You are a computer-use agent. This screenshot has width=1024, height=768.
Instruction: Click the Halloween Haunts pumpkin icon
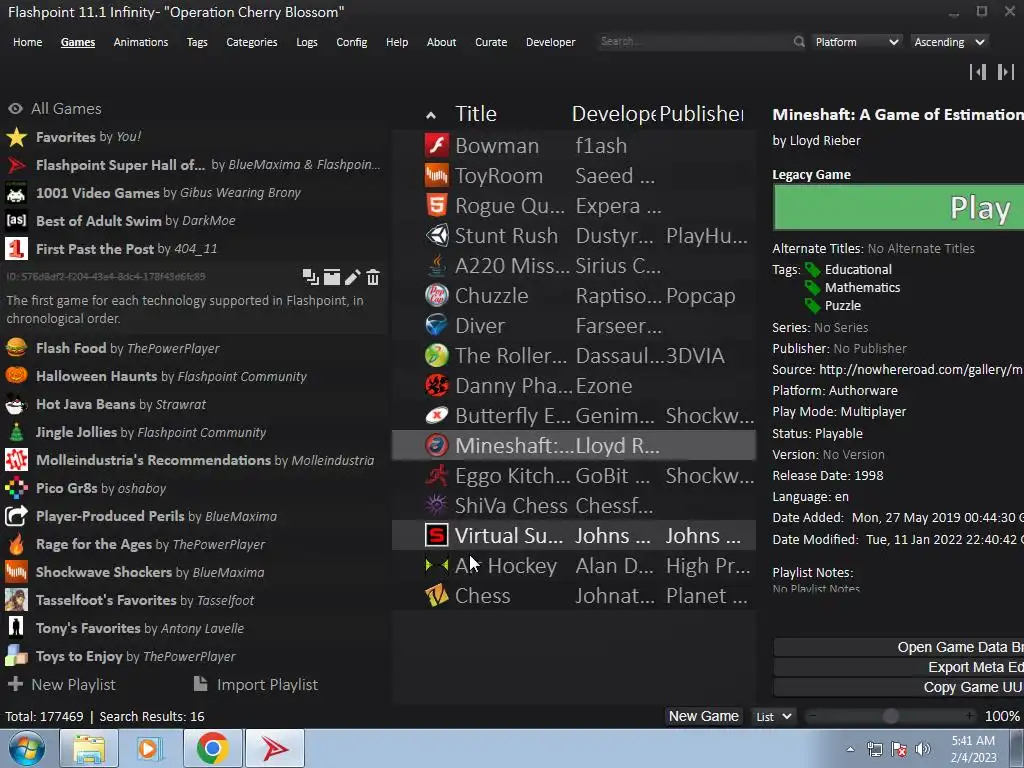tap(16, 376)
